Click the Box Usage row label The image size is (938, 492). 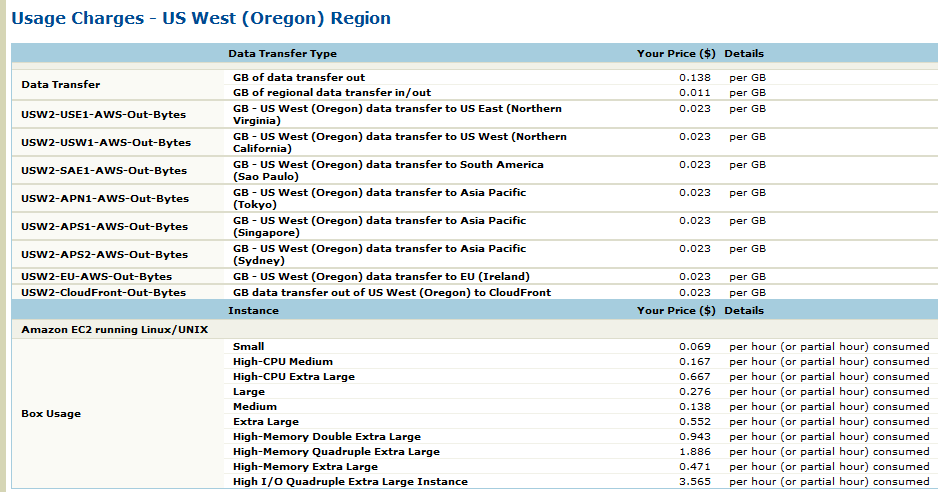pyautogui.click(x=52, y=412)
